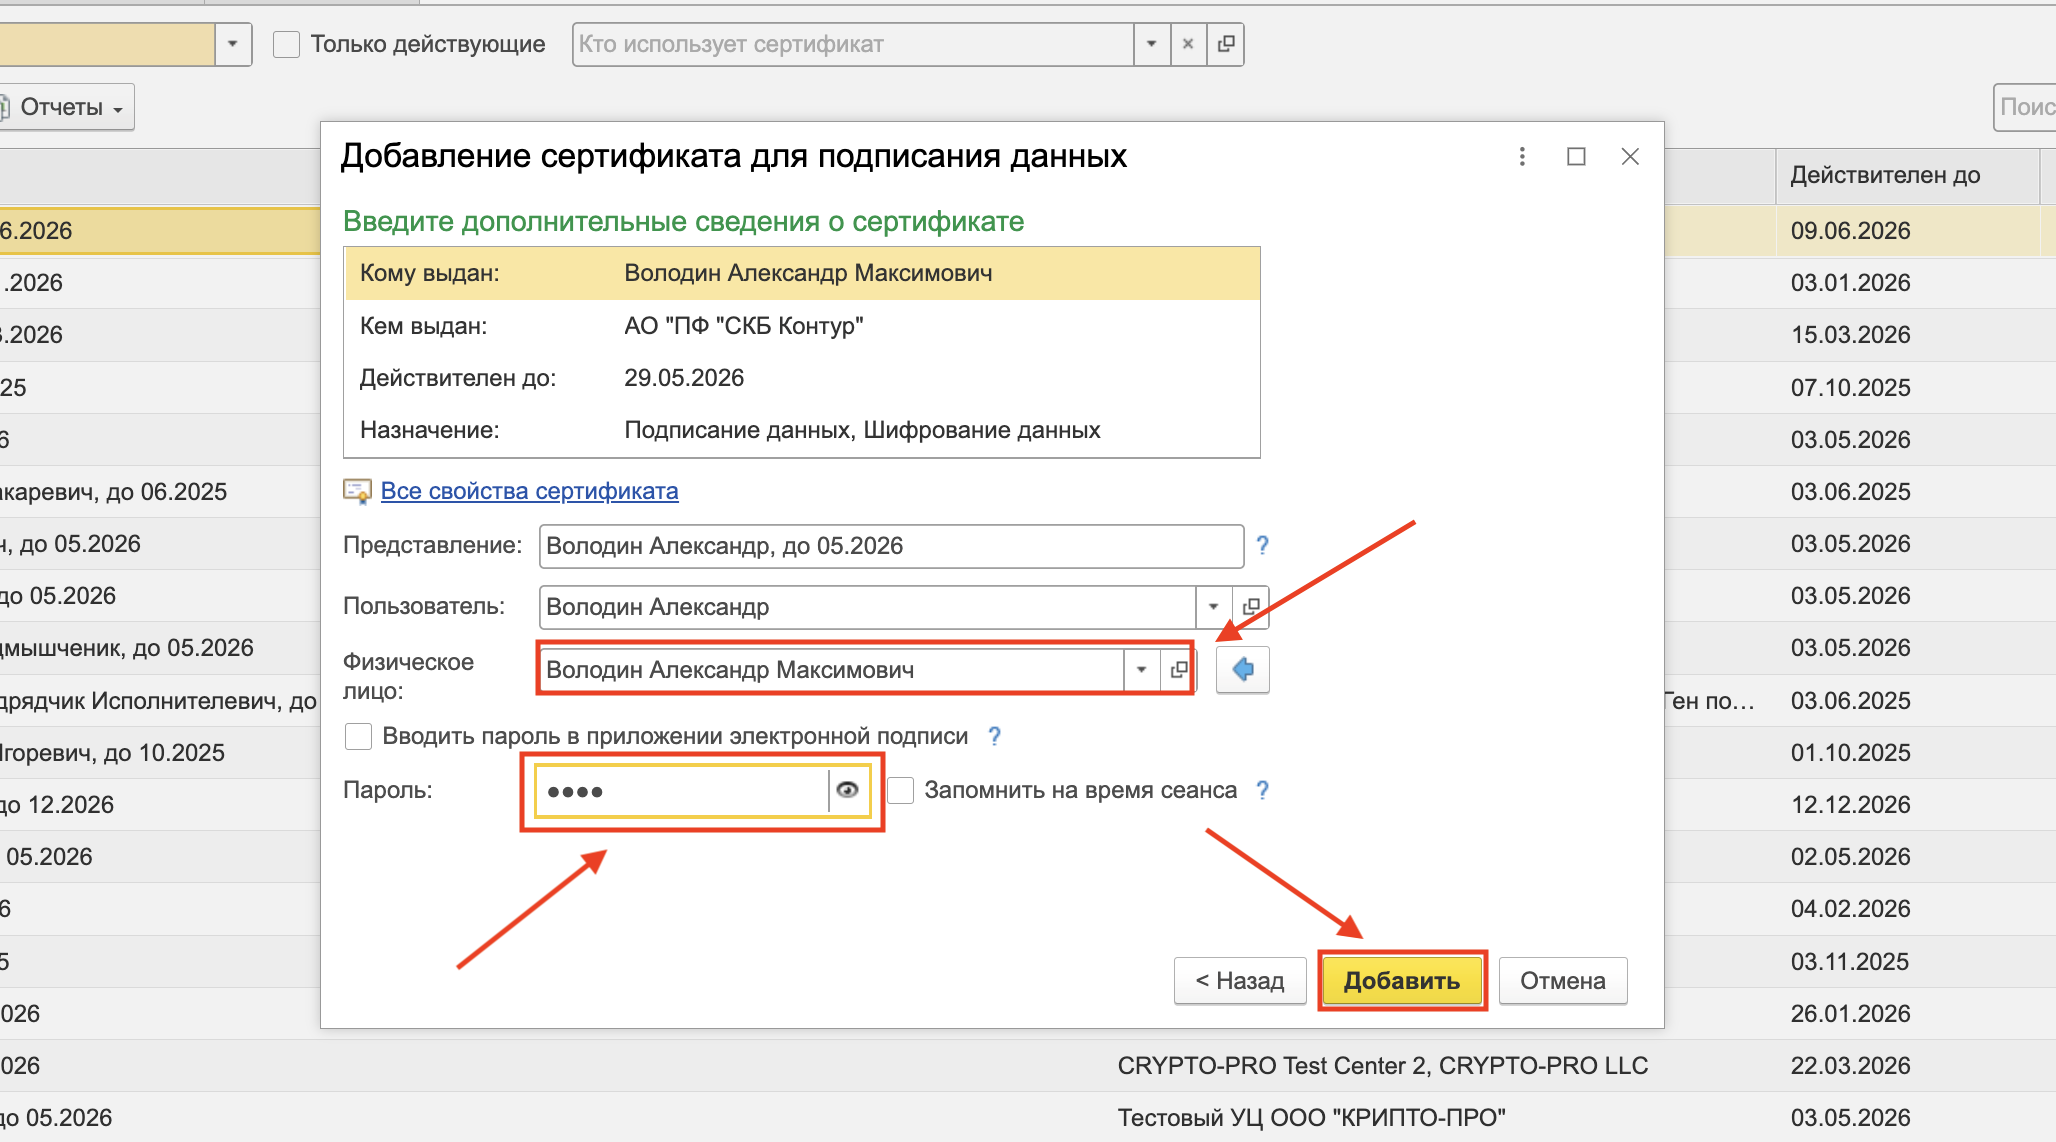The width and height of the screenshot is (2056, 1142).
Task: Select Тестовый УЦ ООО КРИПТО-ПРО row
Action: pos(1028,1118)
